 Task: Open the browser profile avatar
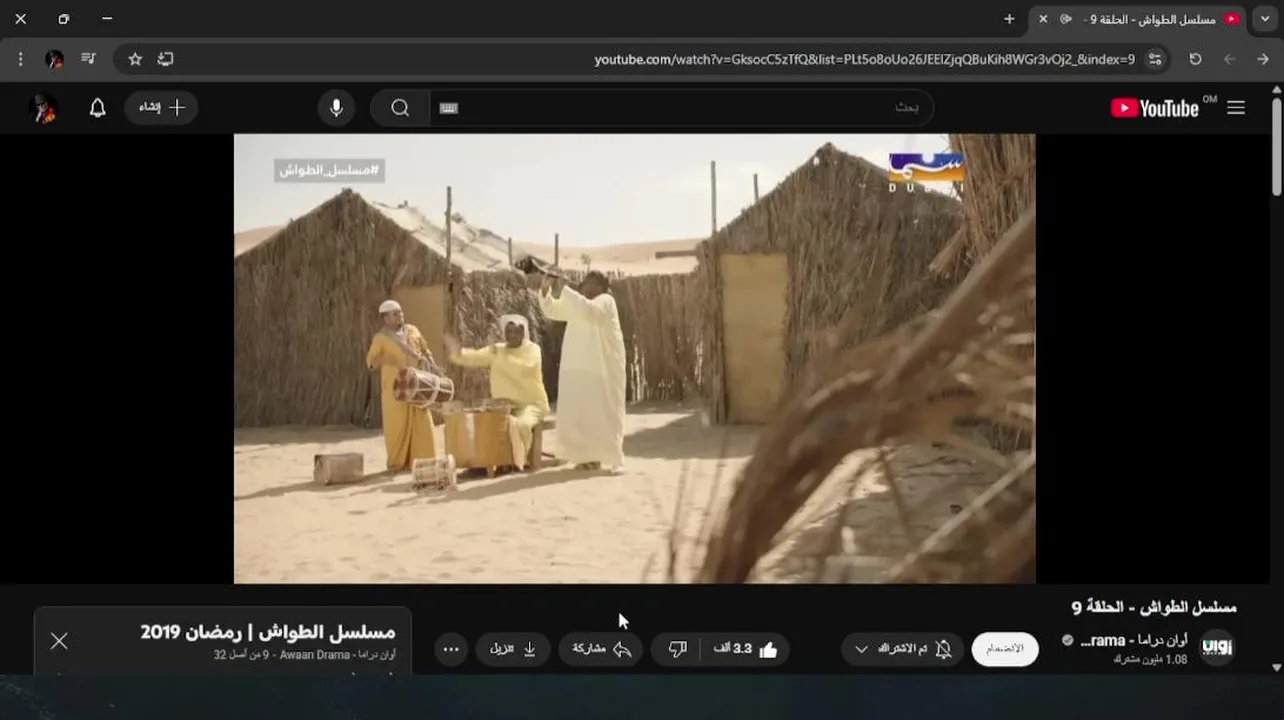(54, 59)
